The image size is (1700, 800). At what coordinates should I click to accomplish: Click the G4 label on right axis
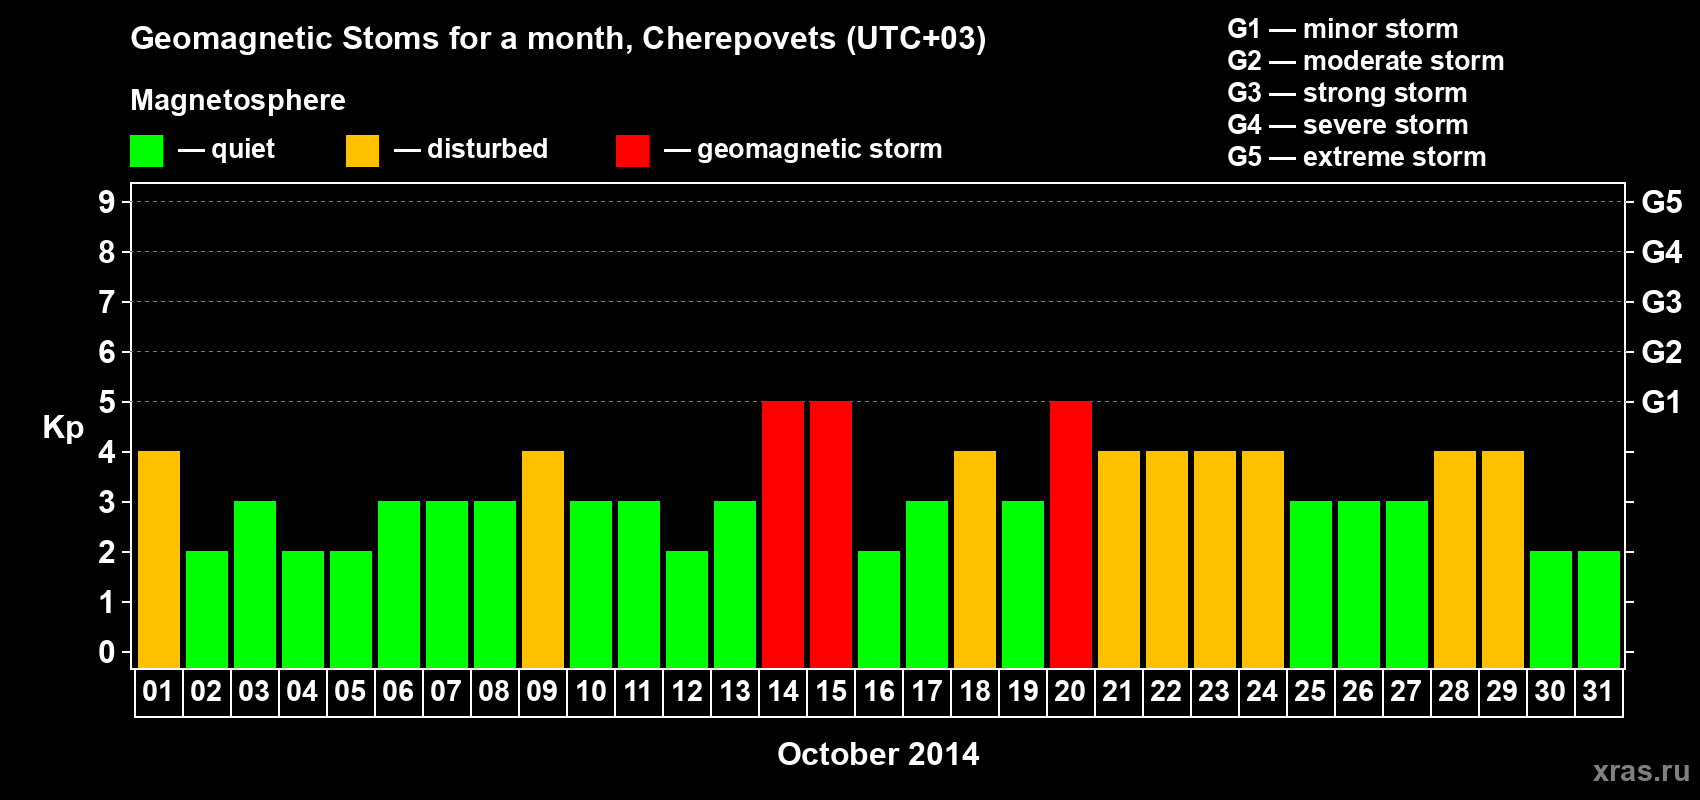(x=1661, y=252)
